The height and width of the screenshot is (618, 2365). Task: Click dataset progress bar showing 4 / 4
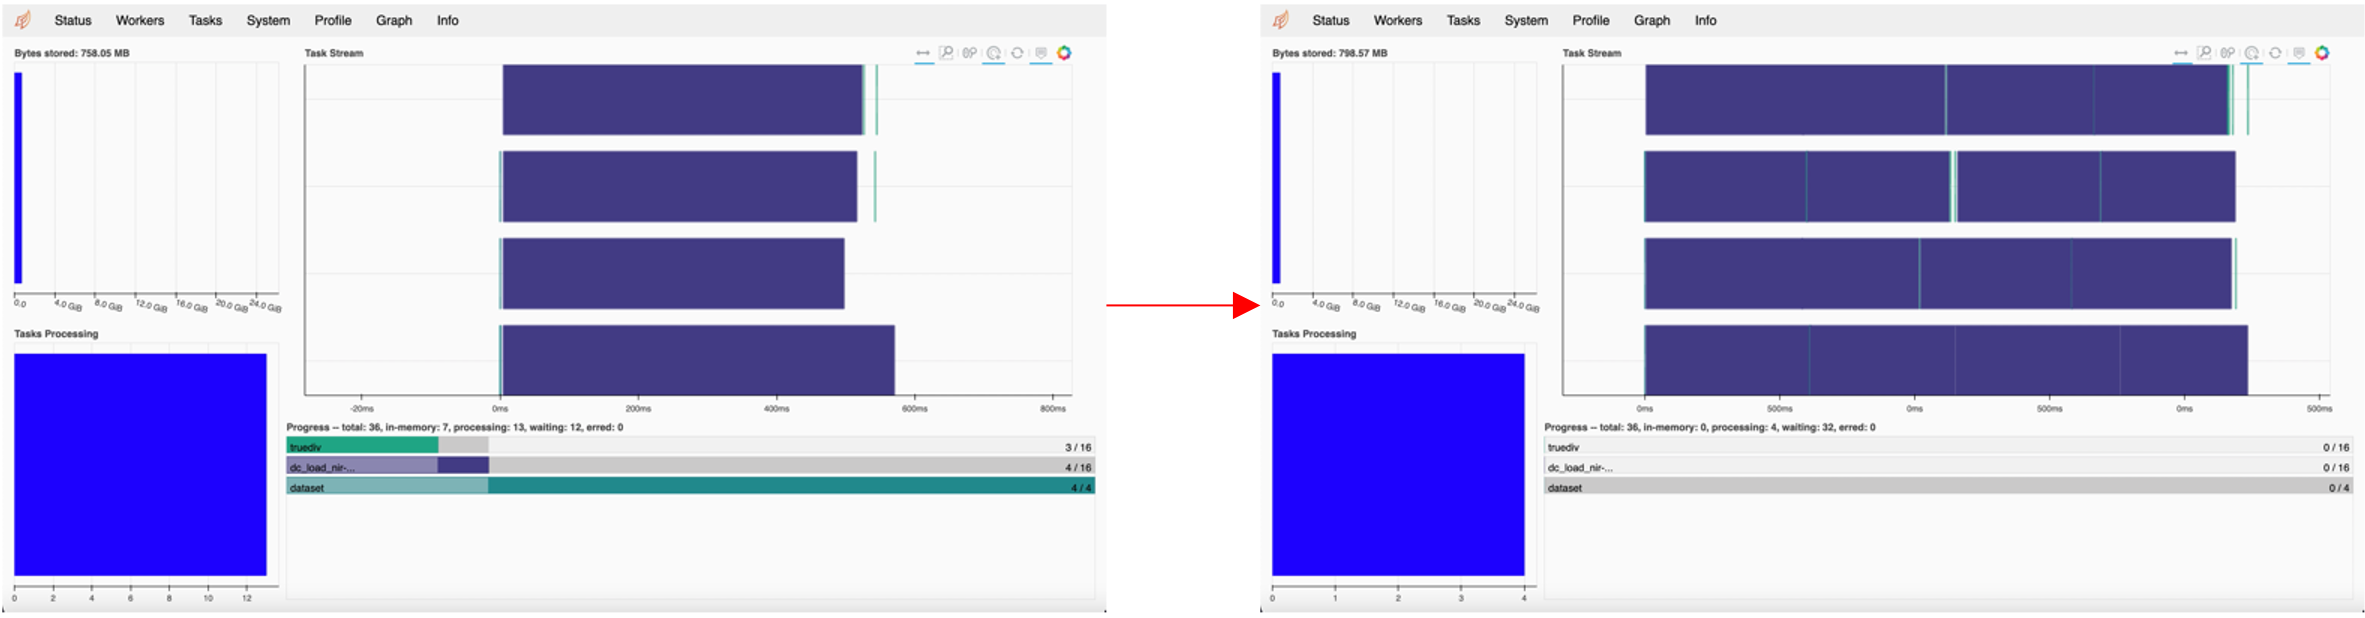pyautogui.click(x=691, y=486)
